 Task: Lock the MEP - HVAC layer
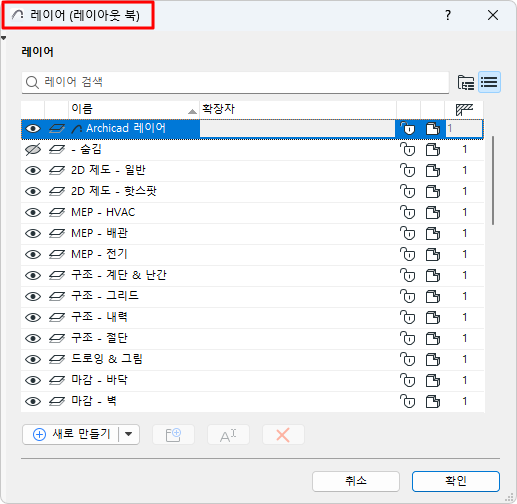pos(407,213)
